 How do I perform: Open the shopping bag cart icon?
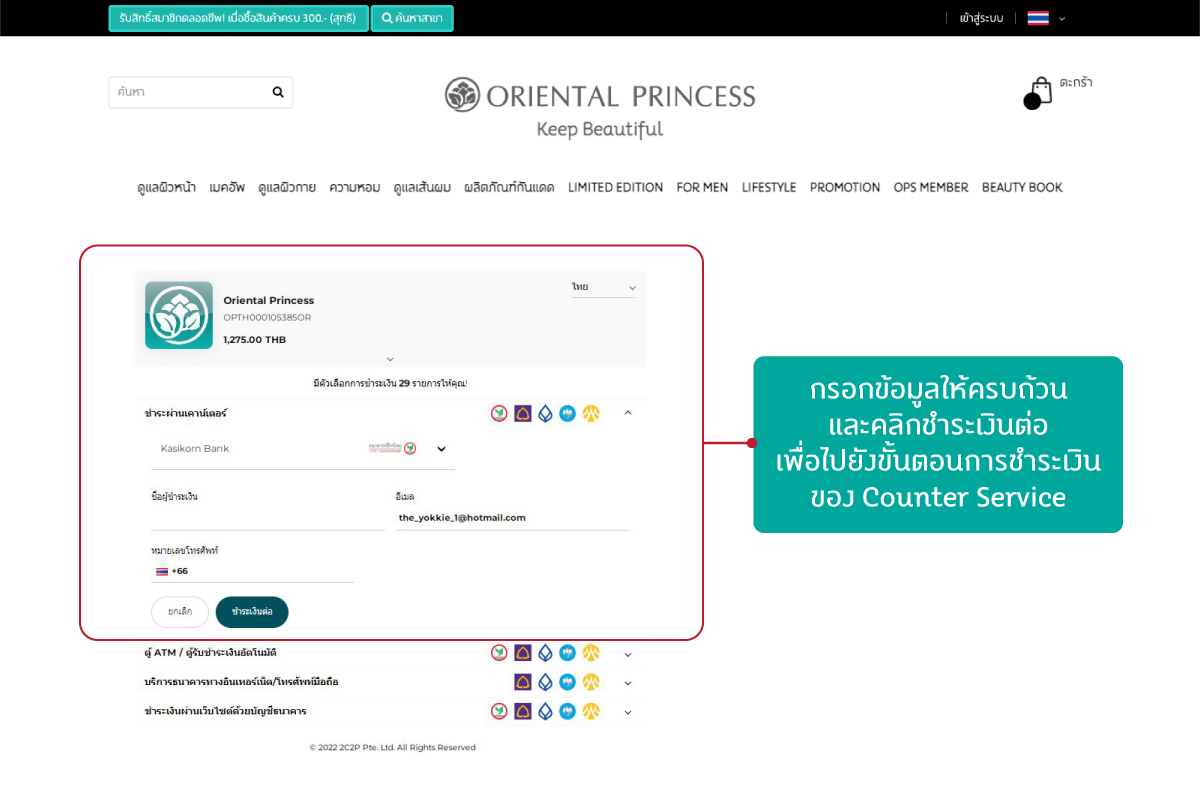click(1039, 92)
